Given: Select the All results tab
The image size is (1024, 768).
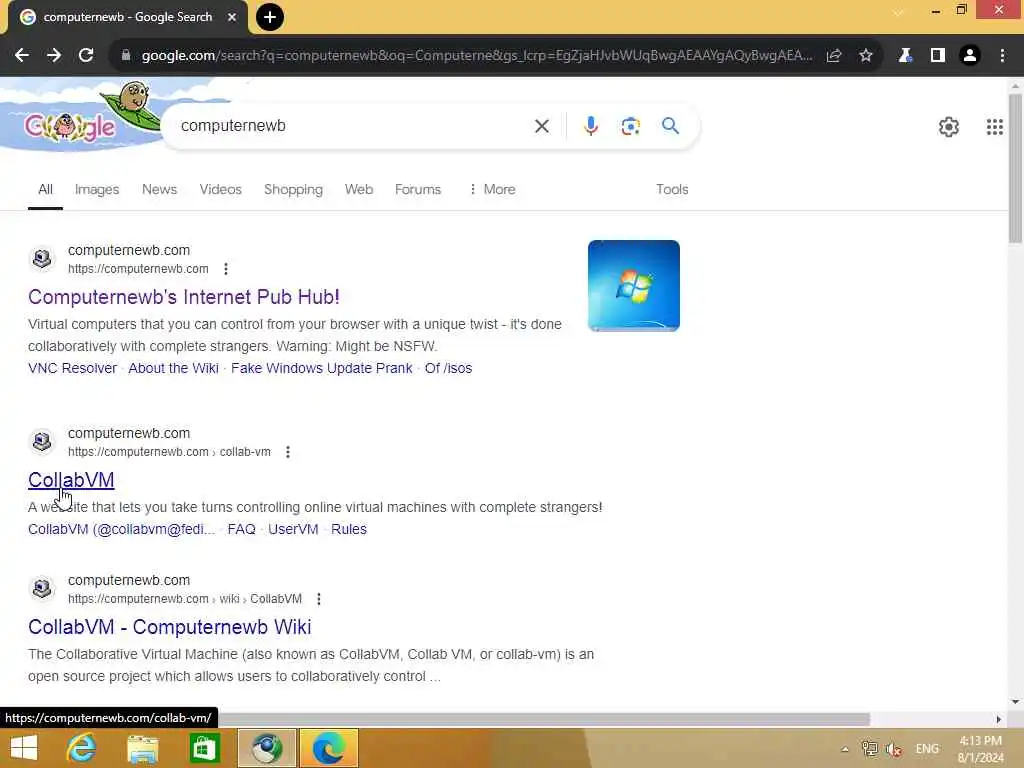Looking at the screenshot, I should pos(45,189).
